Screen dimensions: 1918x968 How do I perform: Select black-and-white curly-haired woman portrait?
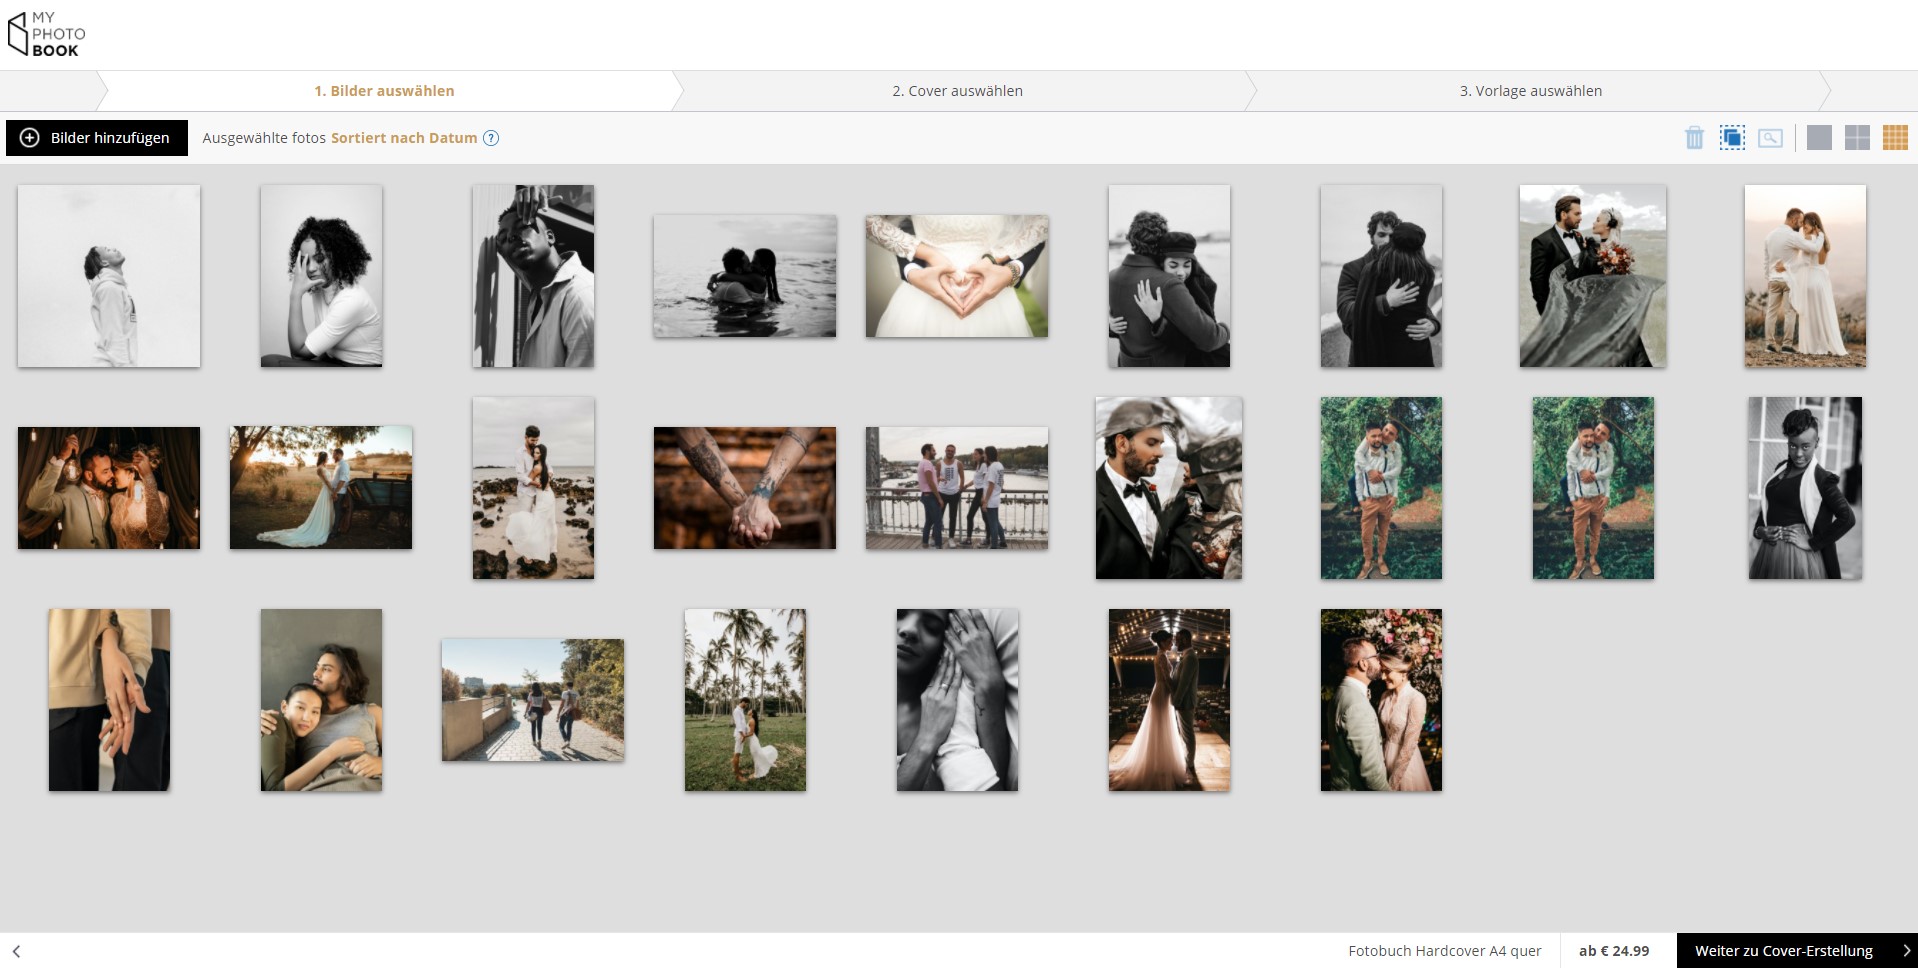(x=321, y=276)
